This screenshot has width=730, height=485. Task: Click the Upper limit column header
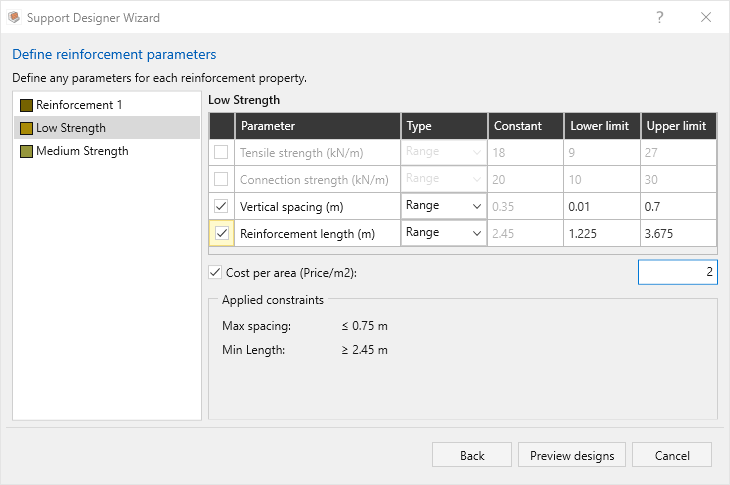pyautogui.click(x=678, y=126)
